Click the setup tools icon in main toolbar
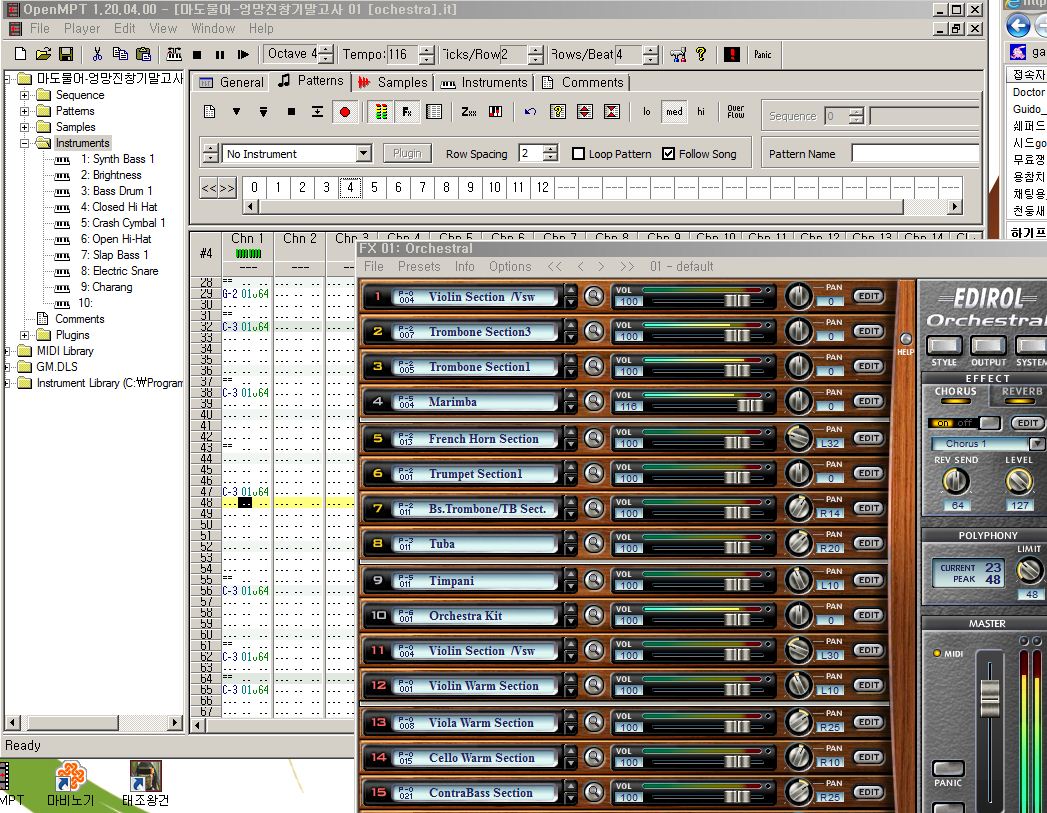This screenshot has height=813, width=1047. tap(678, 55)
